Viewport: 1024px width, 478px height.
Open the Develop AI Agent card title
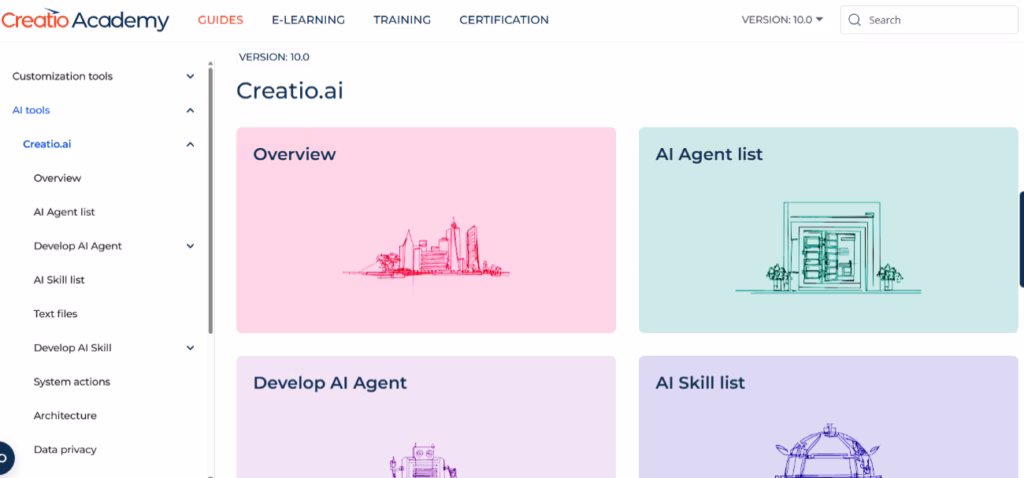[x=330, y=383]
